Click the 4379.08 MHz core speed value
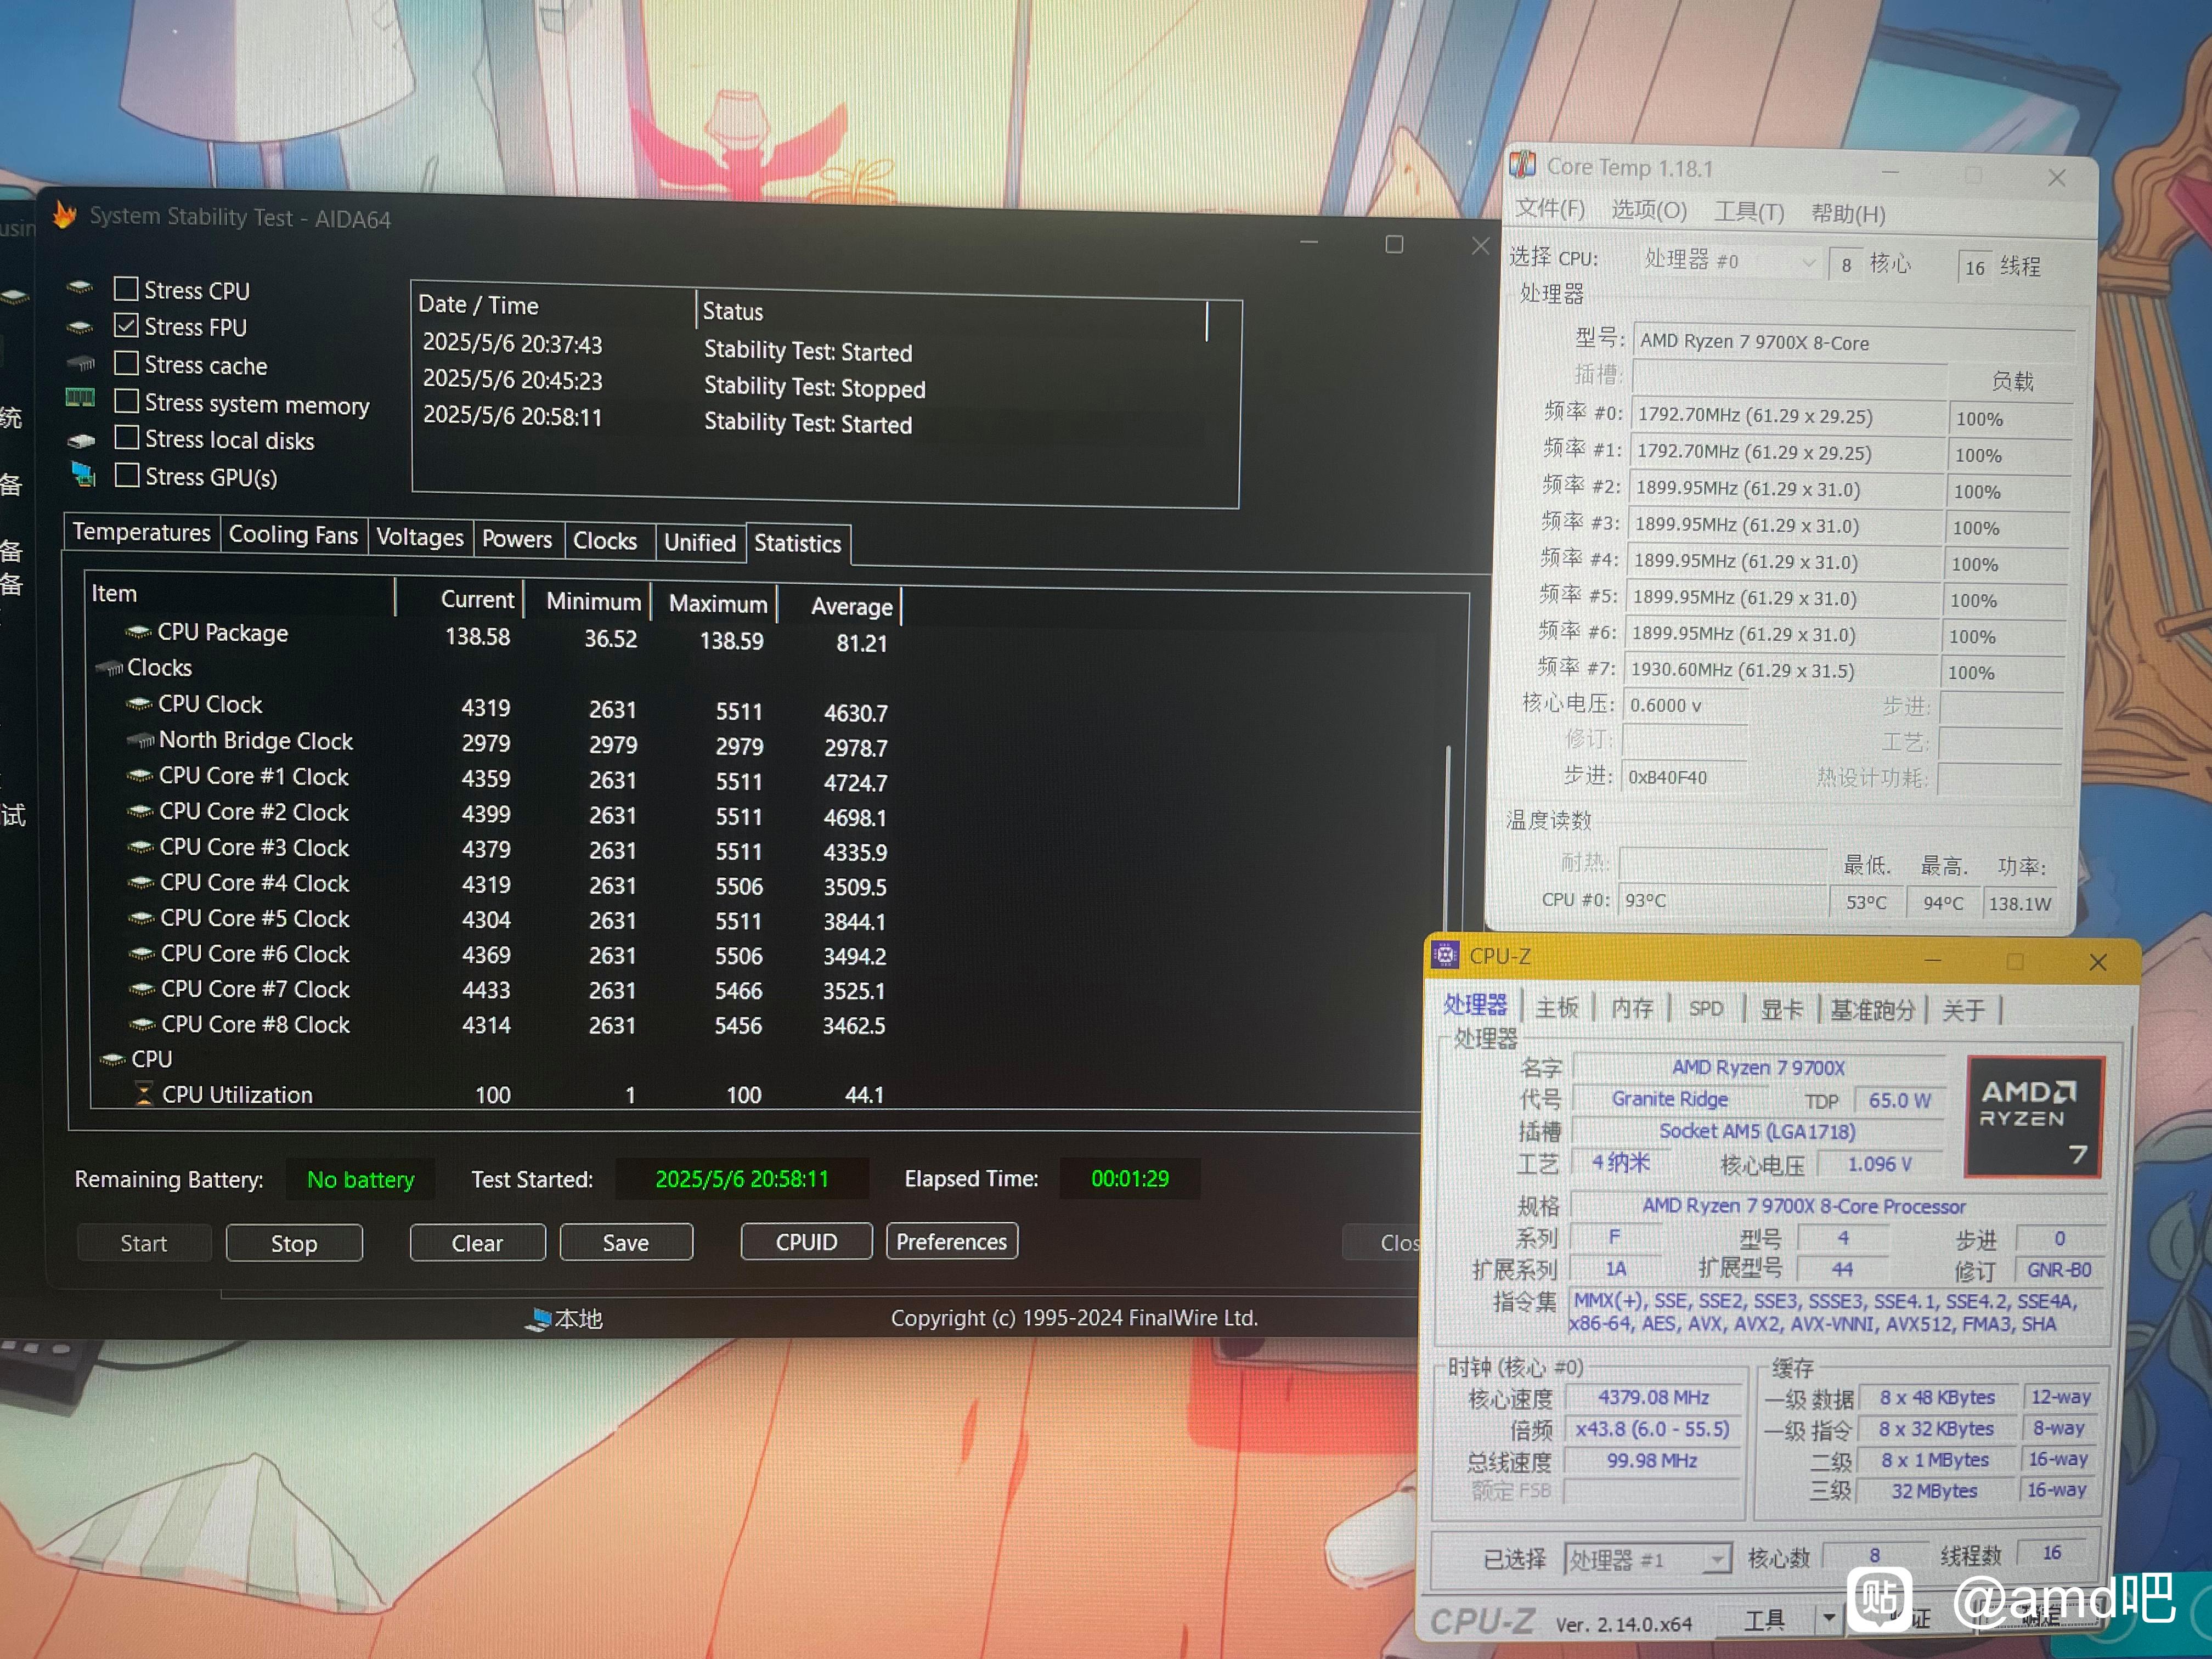The width and height of the screenshot is (2212, 1659). click(x=1652, y=1397)
